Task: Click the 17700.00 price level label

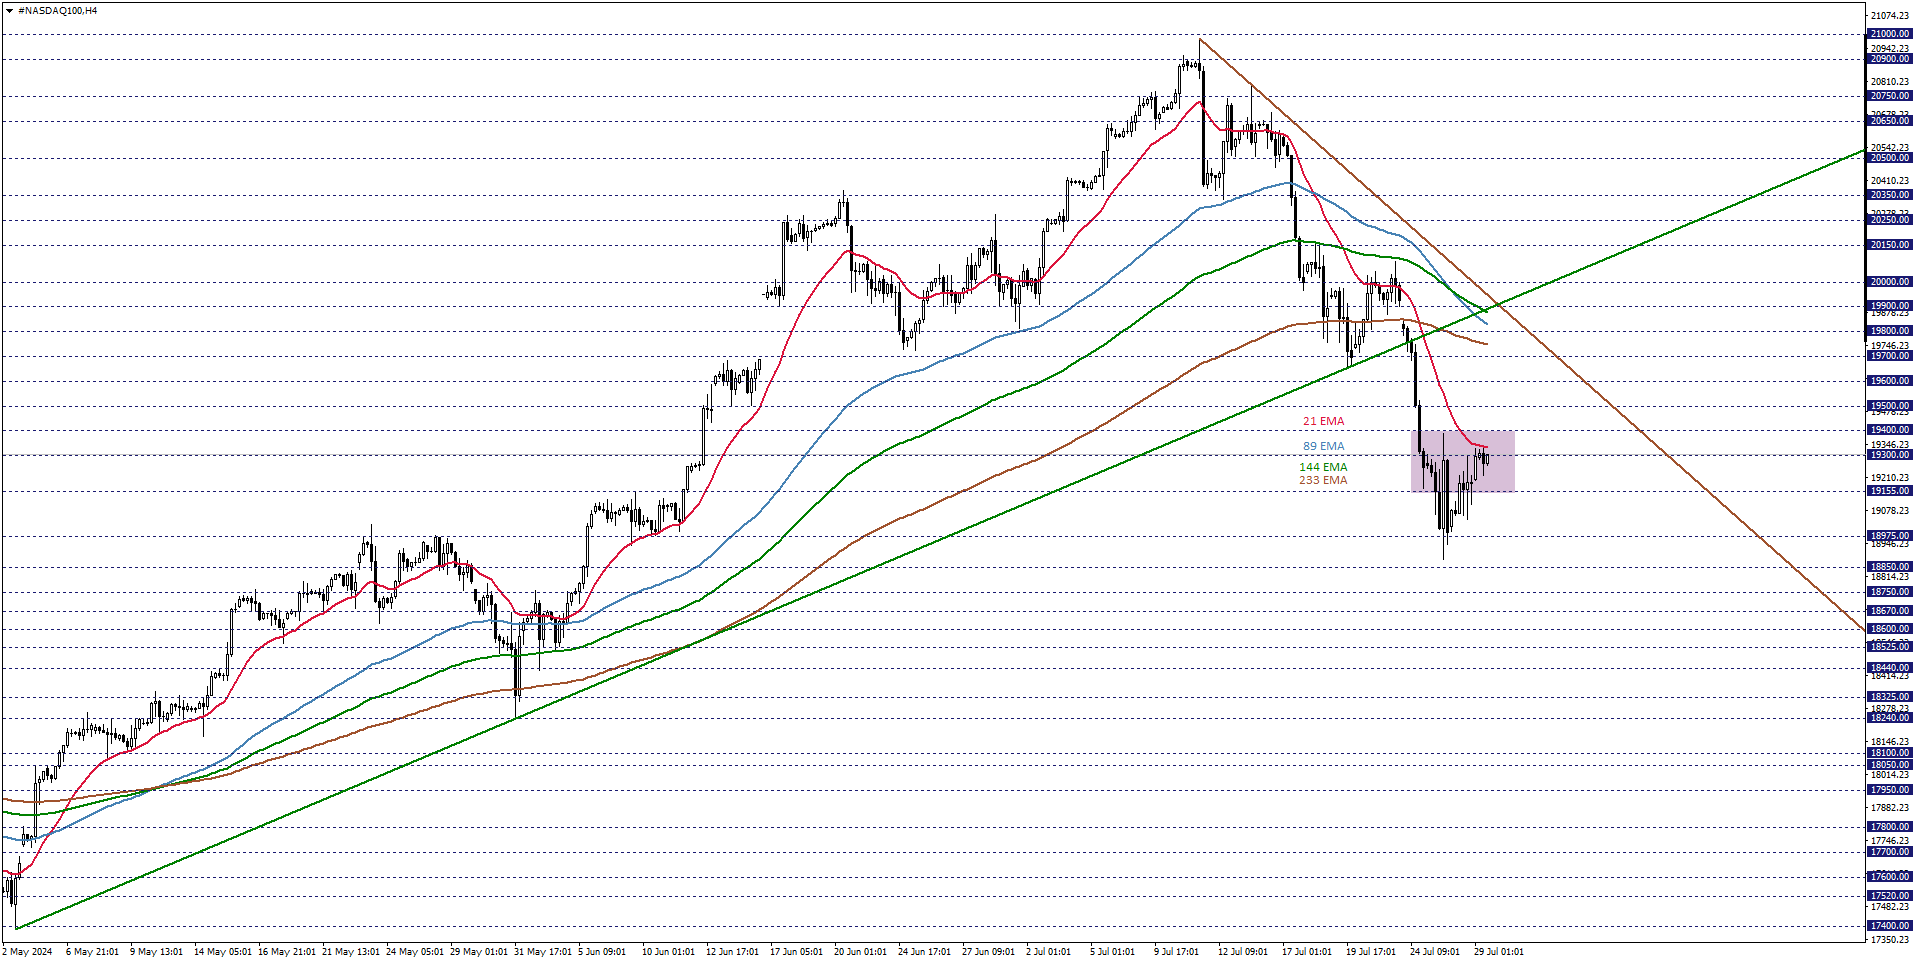Action: (1890, 852)
